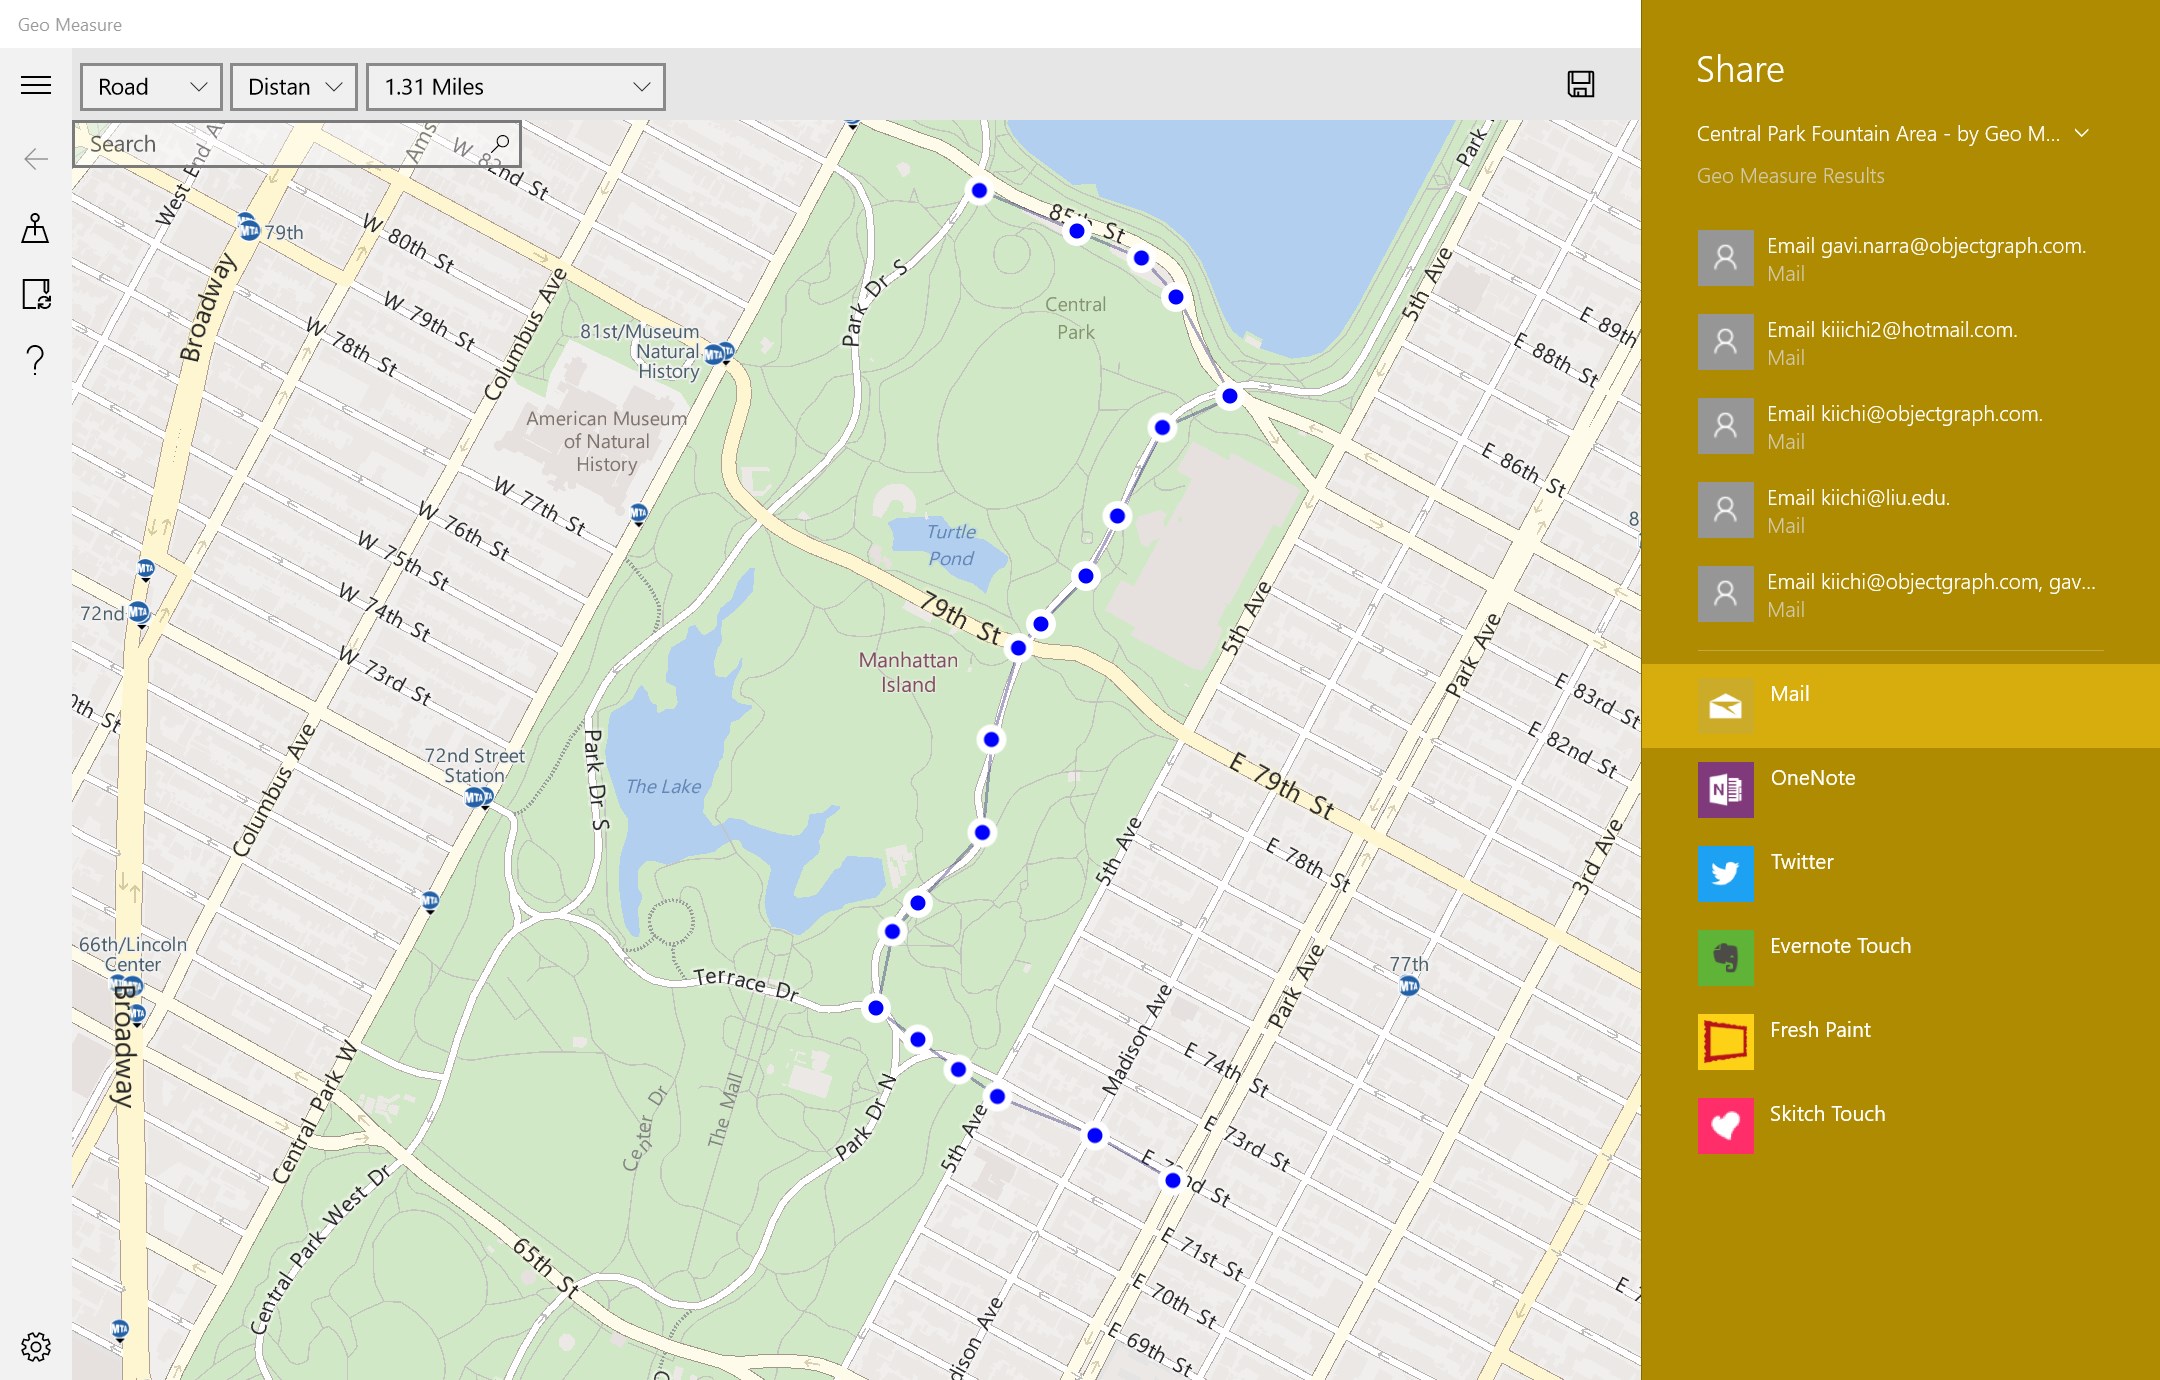Click the refresh map document icon

point(36,294)
